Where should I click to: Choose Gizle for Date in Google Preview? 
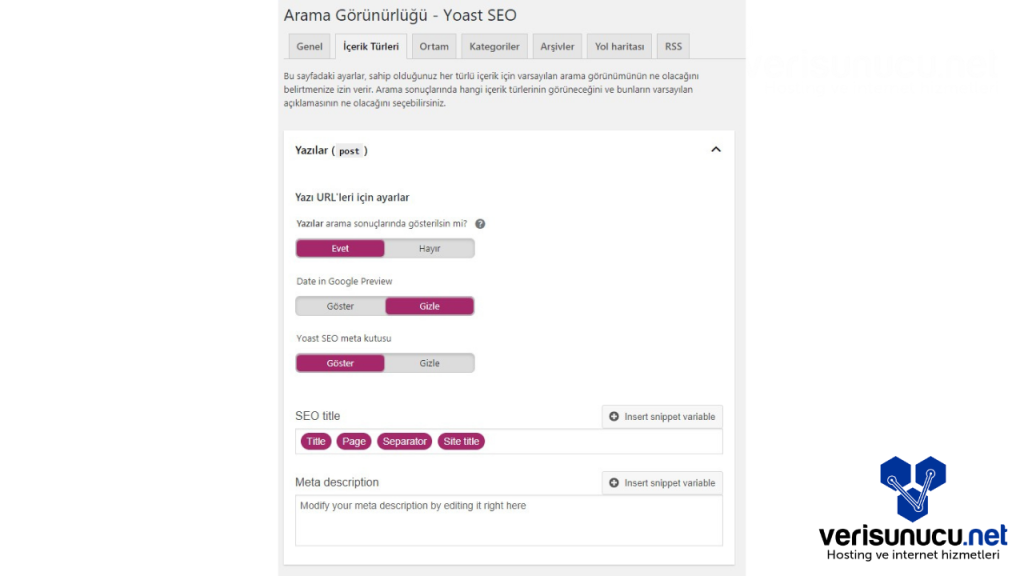point(429,306)
